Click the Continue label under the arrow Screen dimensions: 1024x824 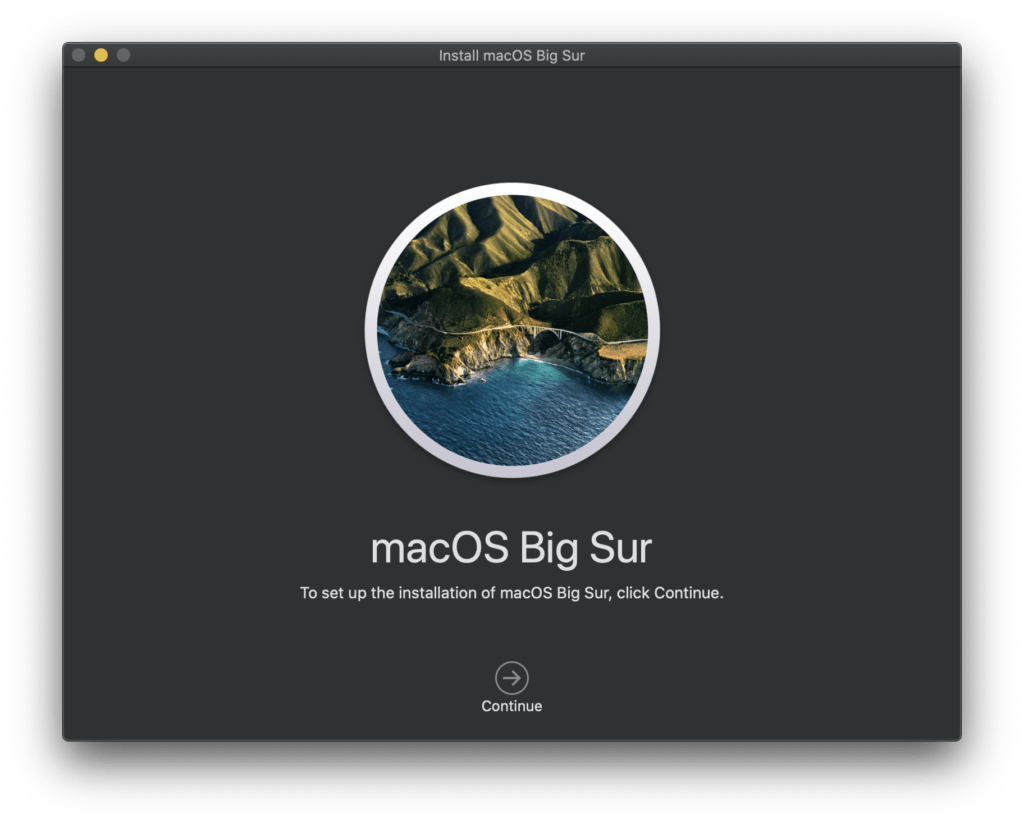(x=511, y=706)
